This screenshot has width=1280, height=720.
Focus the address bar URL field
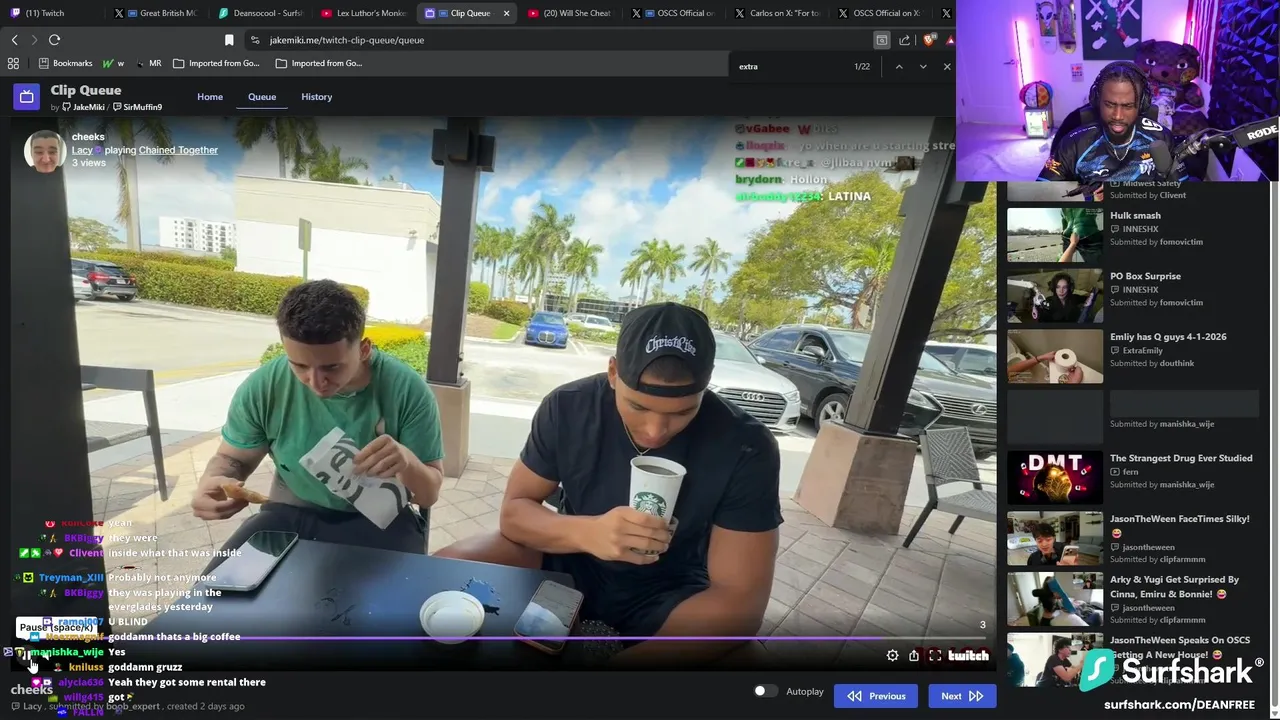coord(560,40)
